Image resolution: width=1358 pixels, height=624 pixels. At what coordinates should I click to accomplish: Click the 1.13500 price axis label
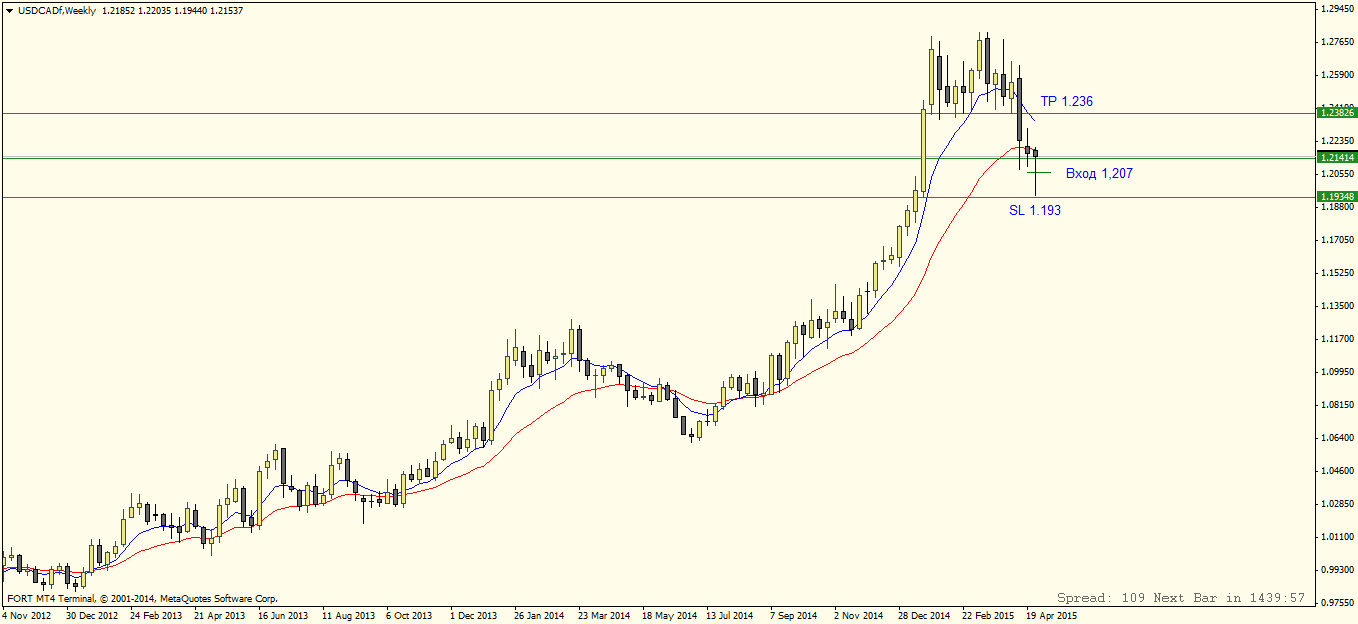coord(1339,306)
